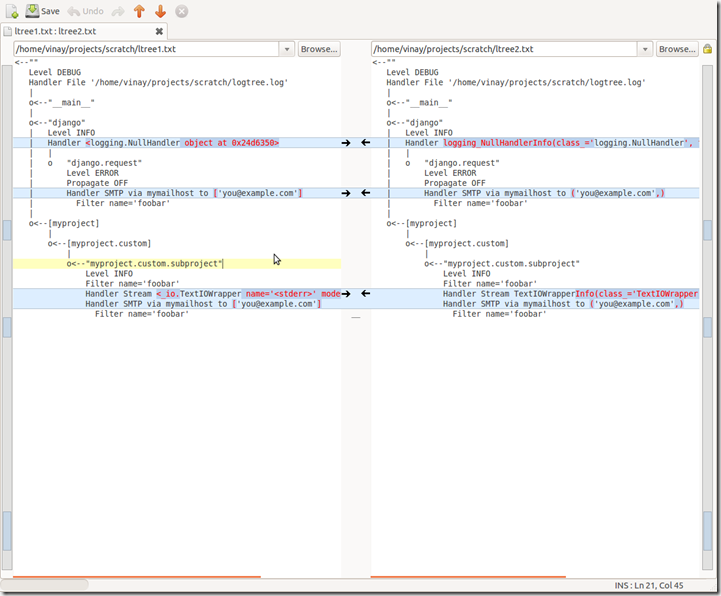Click the ltree2.txt file path field

click(504, 49)
